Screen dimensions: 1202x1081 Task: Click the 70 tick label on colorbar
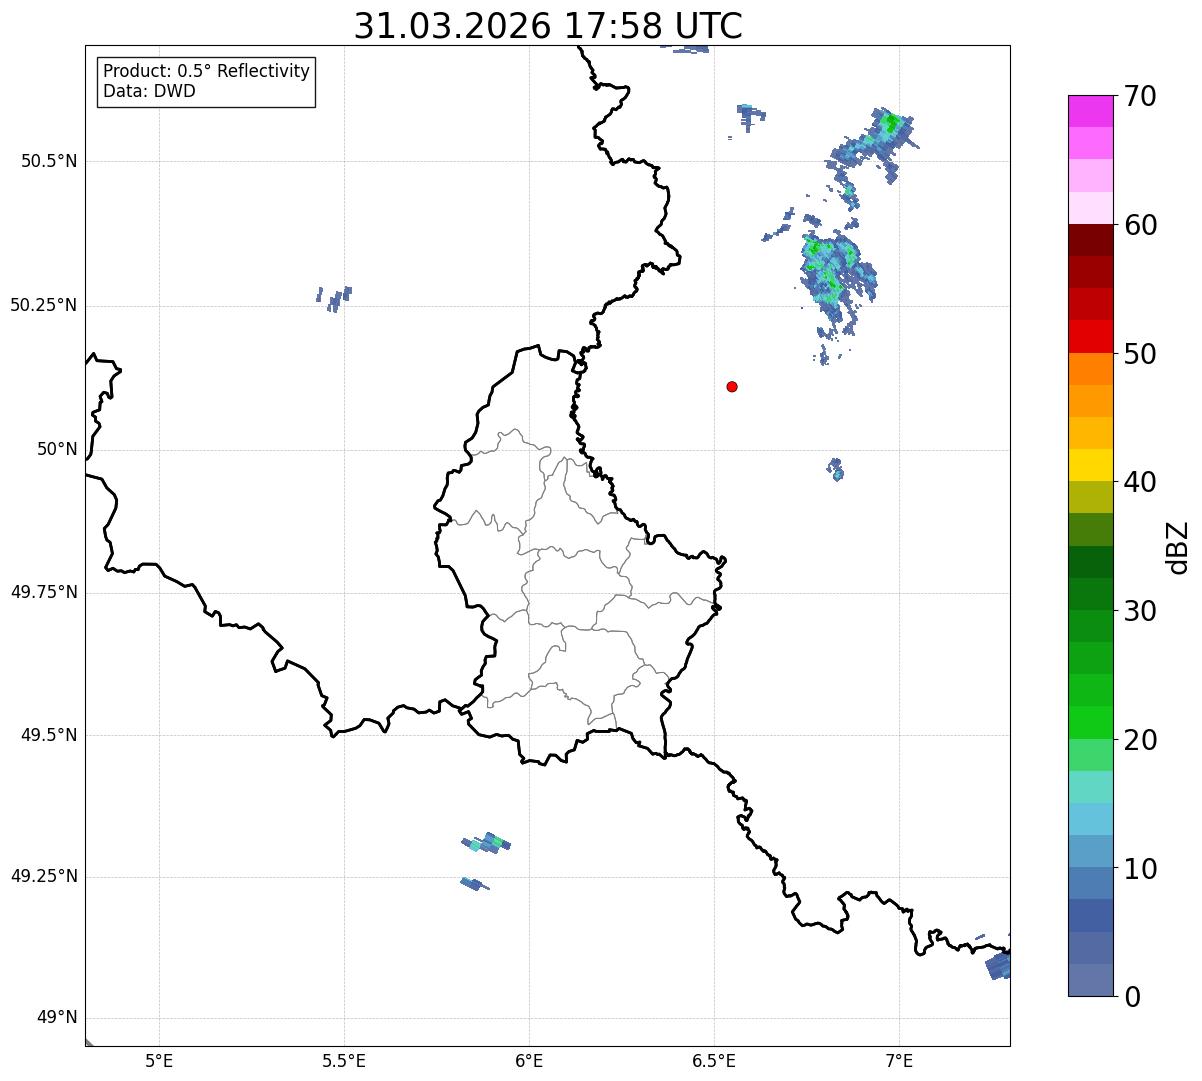pos(1140,97)
